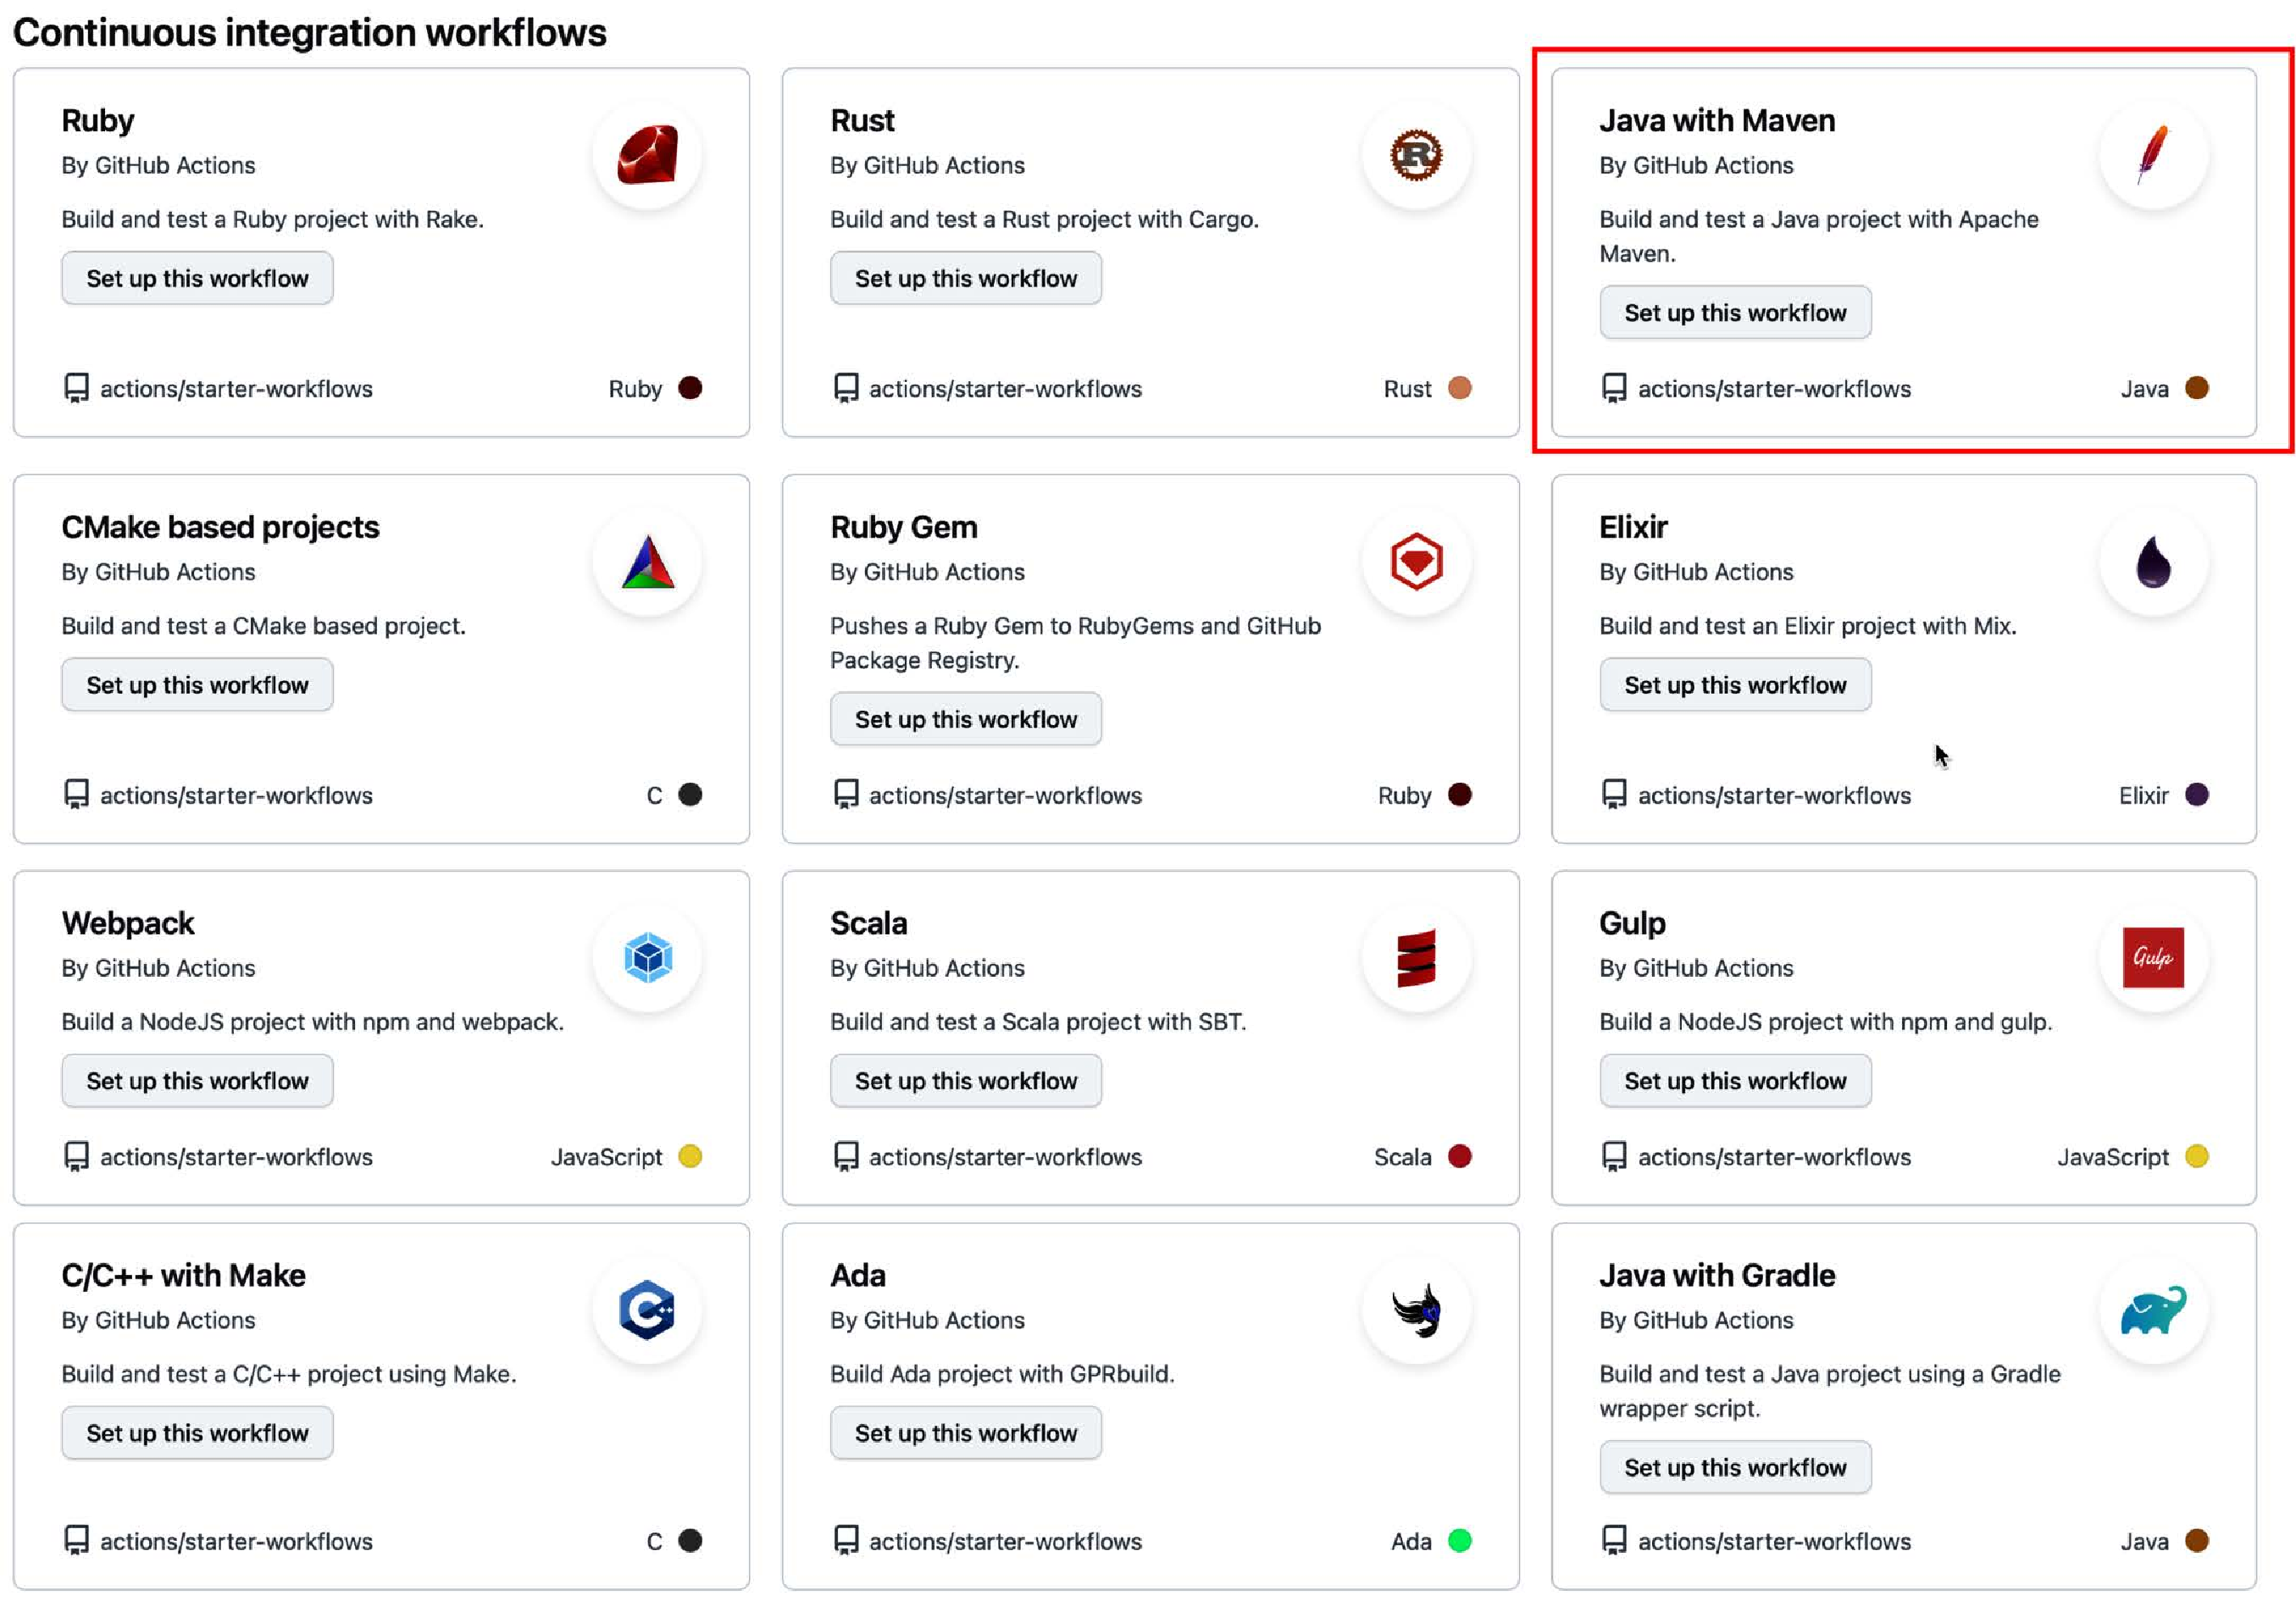2296x1601 pixels.
Task: Click the Ada bird logo icon
Action: coord(1416,1310)
